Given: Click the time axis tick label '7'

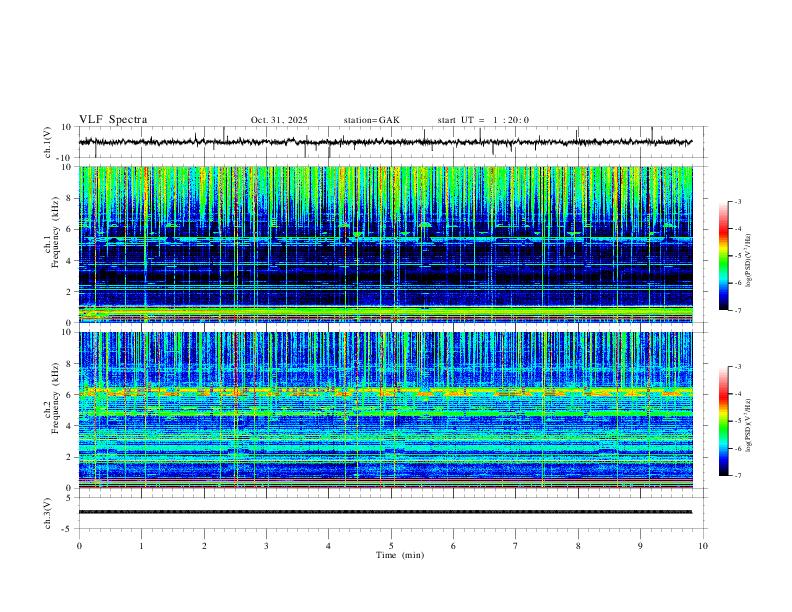Looking at the screenshot, I should (x=516, y=546).
